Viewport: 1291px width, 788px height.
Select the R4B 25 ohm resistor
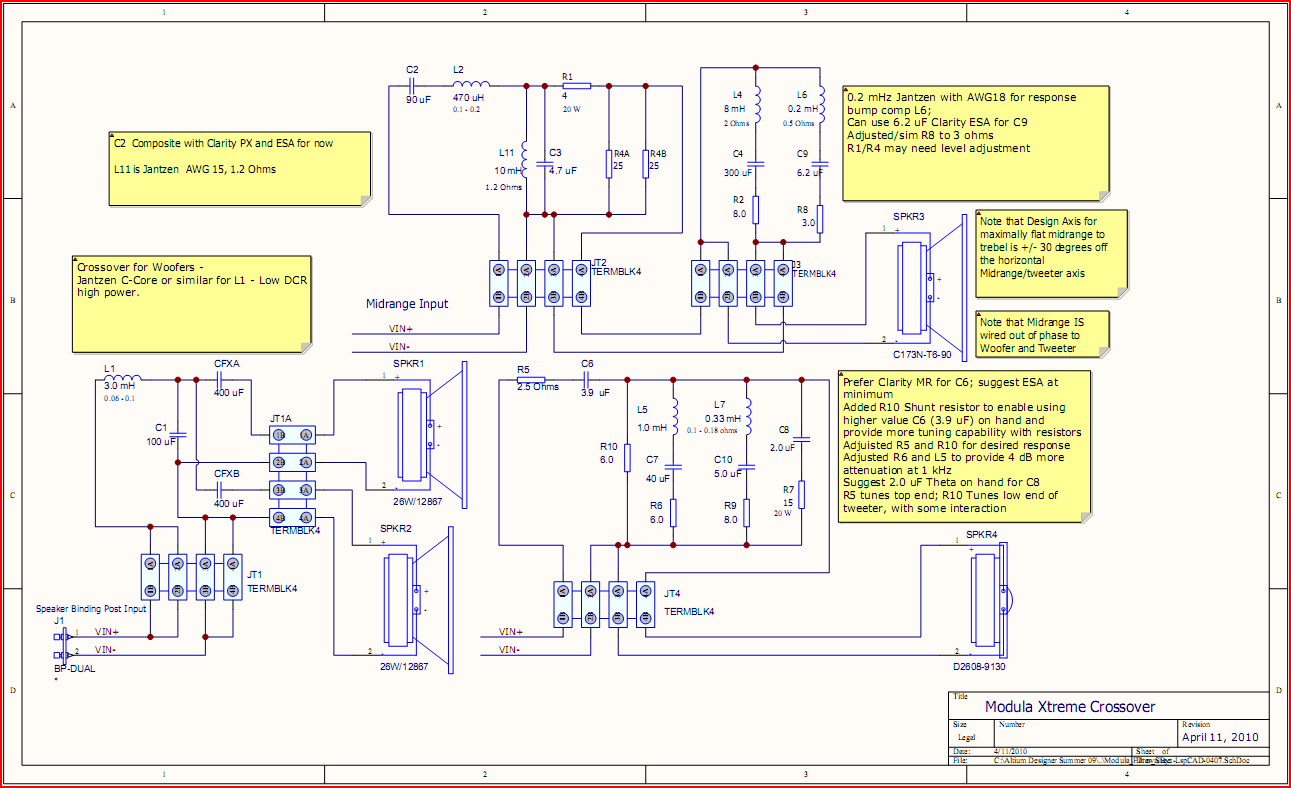coord(646,164)
